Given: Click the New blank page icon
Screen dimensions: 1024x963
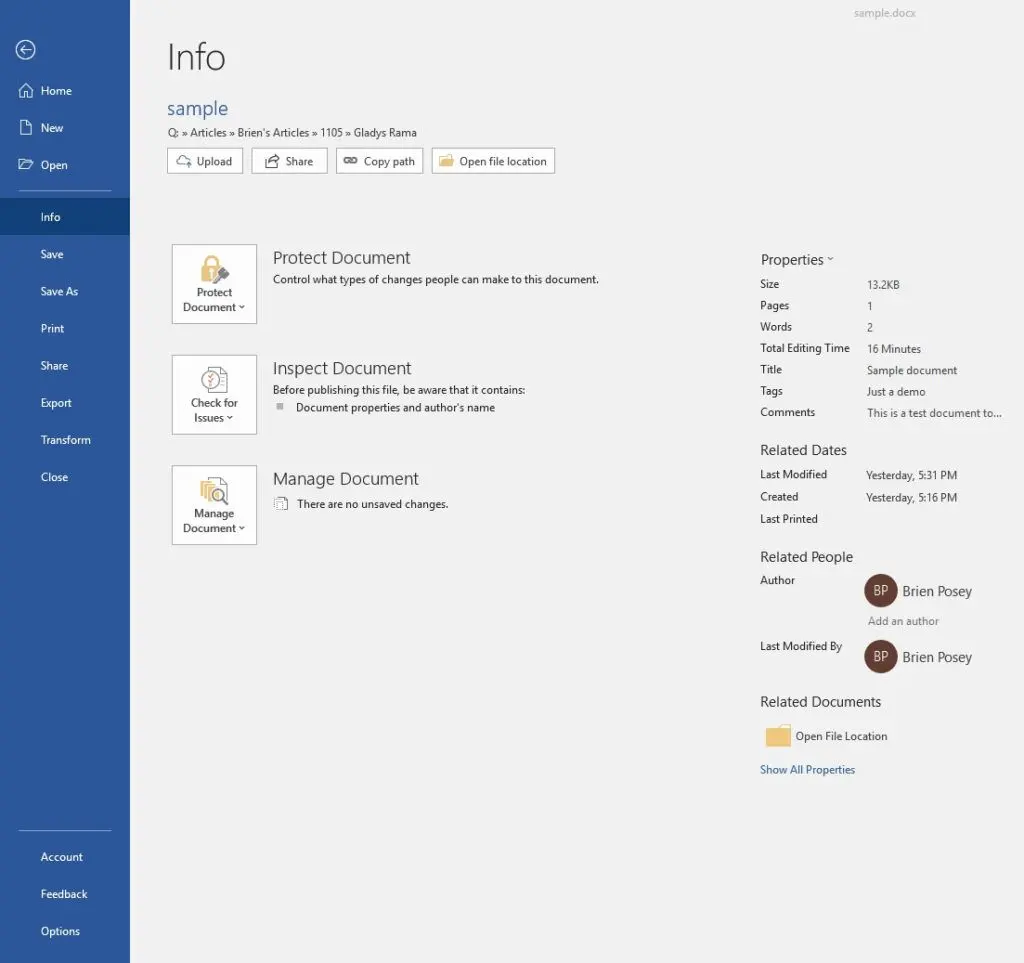Looking at the screenshot, I should coord(25,127).
